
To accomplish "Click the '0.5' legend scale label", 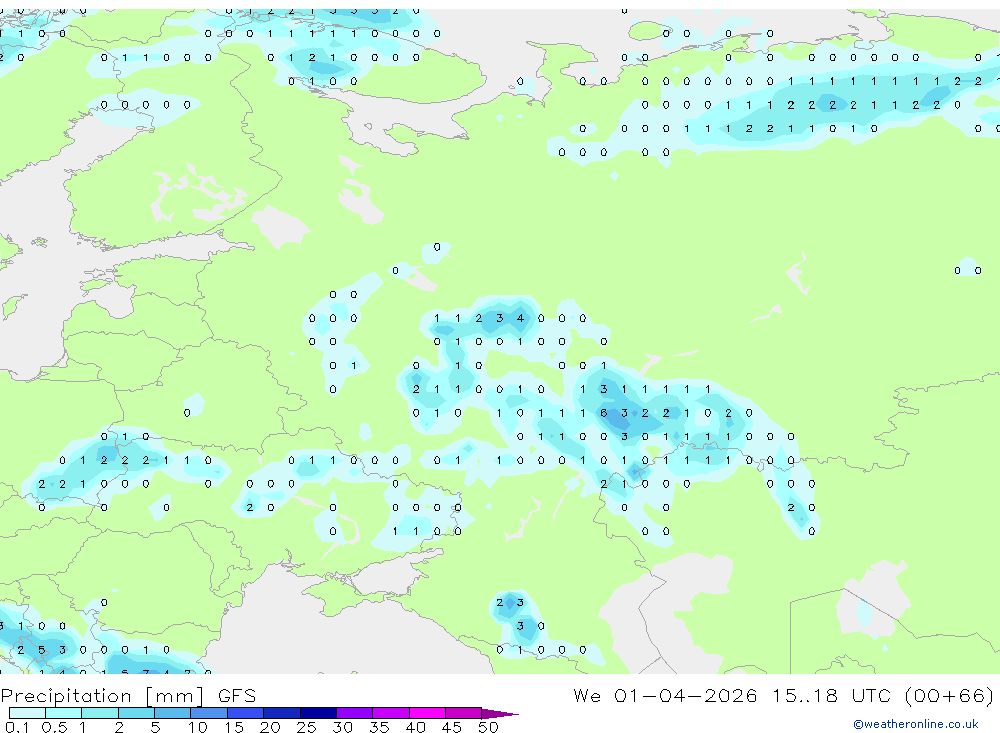I will (54, 727).
